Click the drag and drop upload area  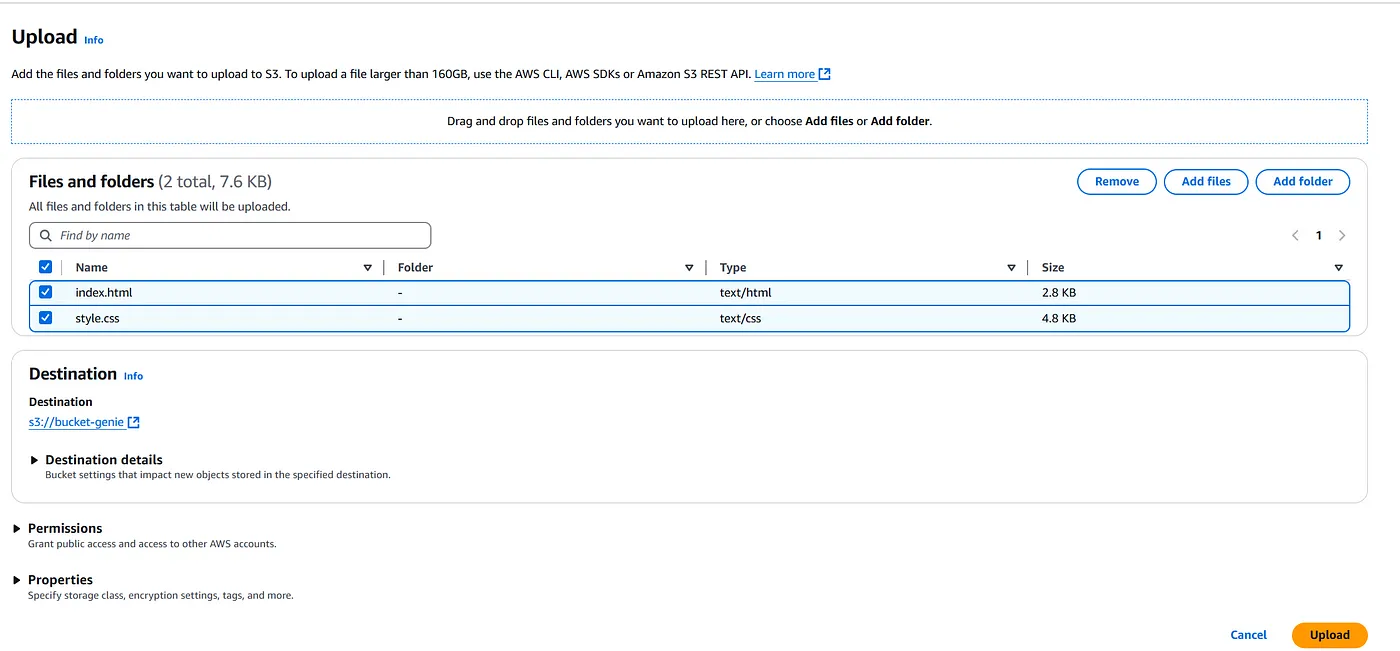coord(689,121)
